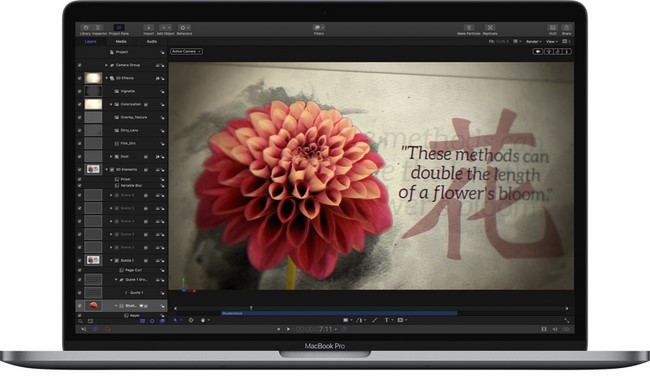Viewport: 650px width, 379px height.
Task: Select the Paint Stroke tool
Action: [374, 320]
